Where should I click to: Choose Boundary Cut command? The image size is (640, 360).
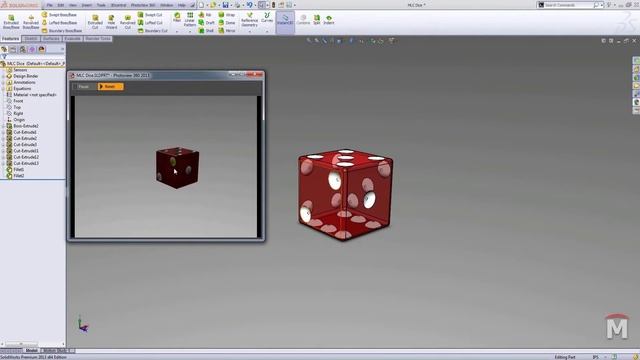[153, 31]
